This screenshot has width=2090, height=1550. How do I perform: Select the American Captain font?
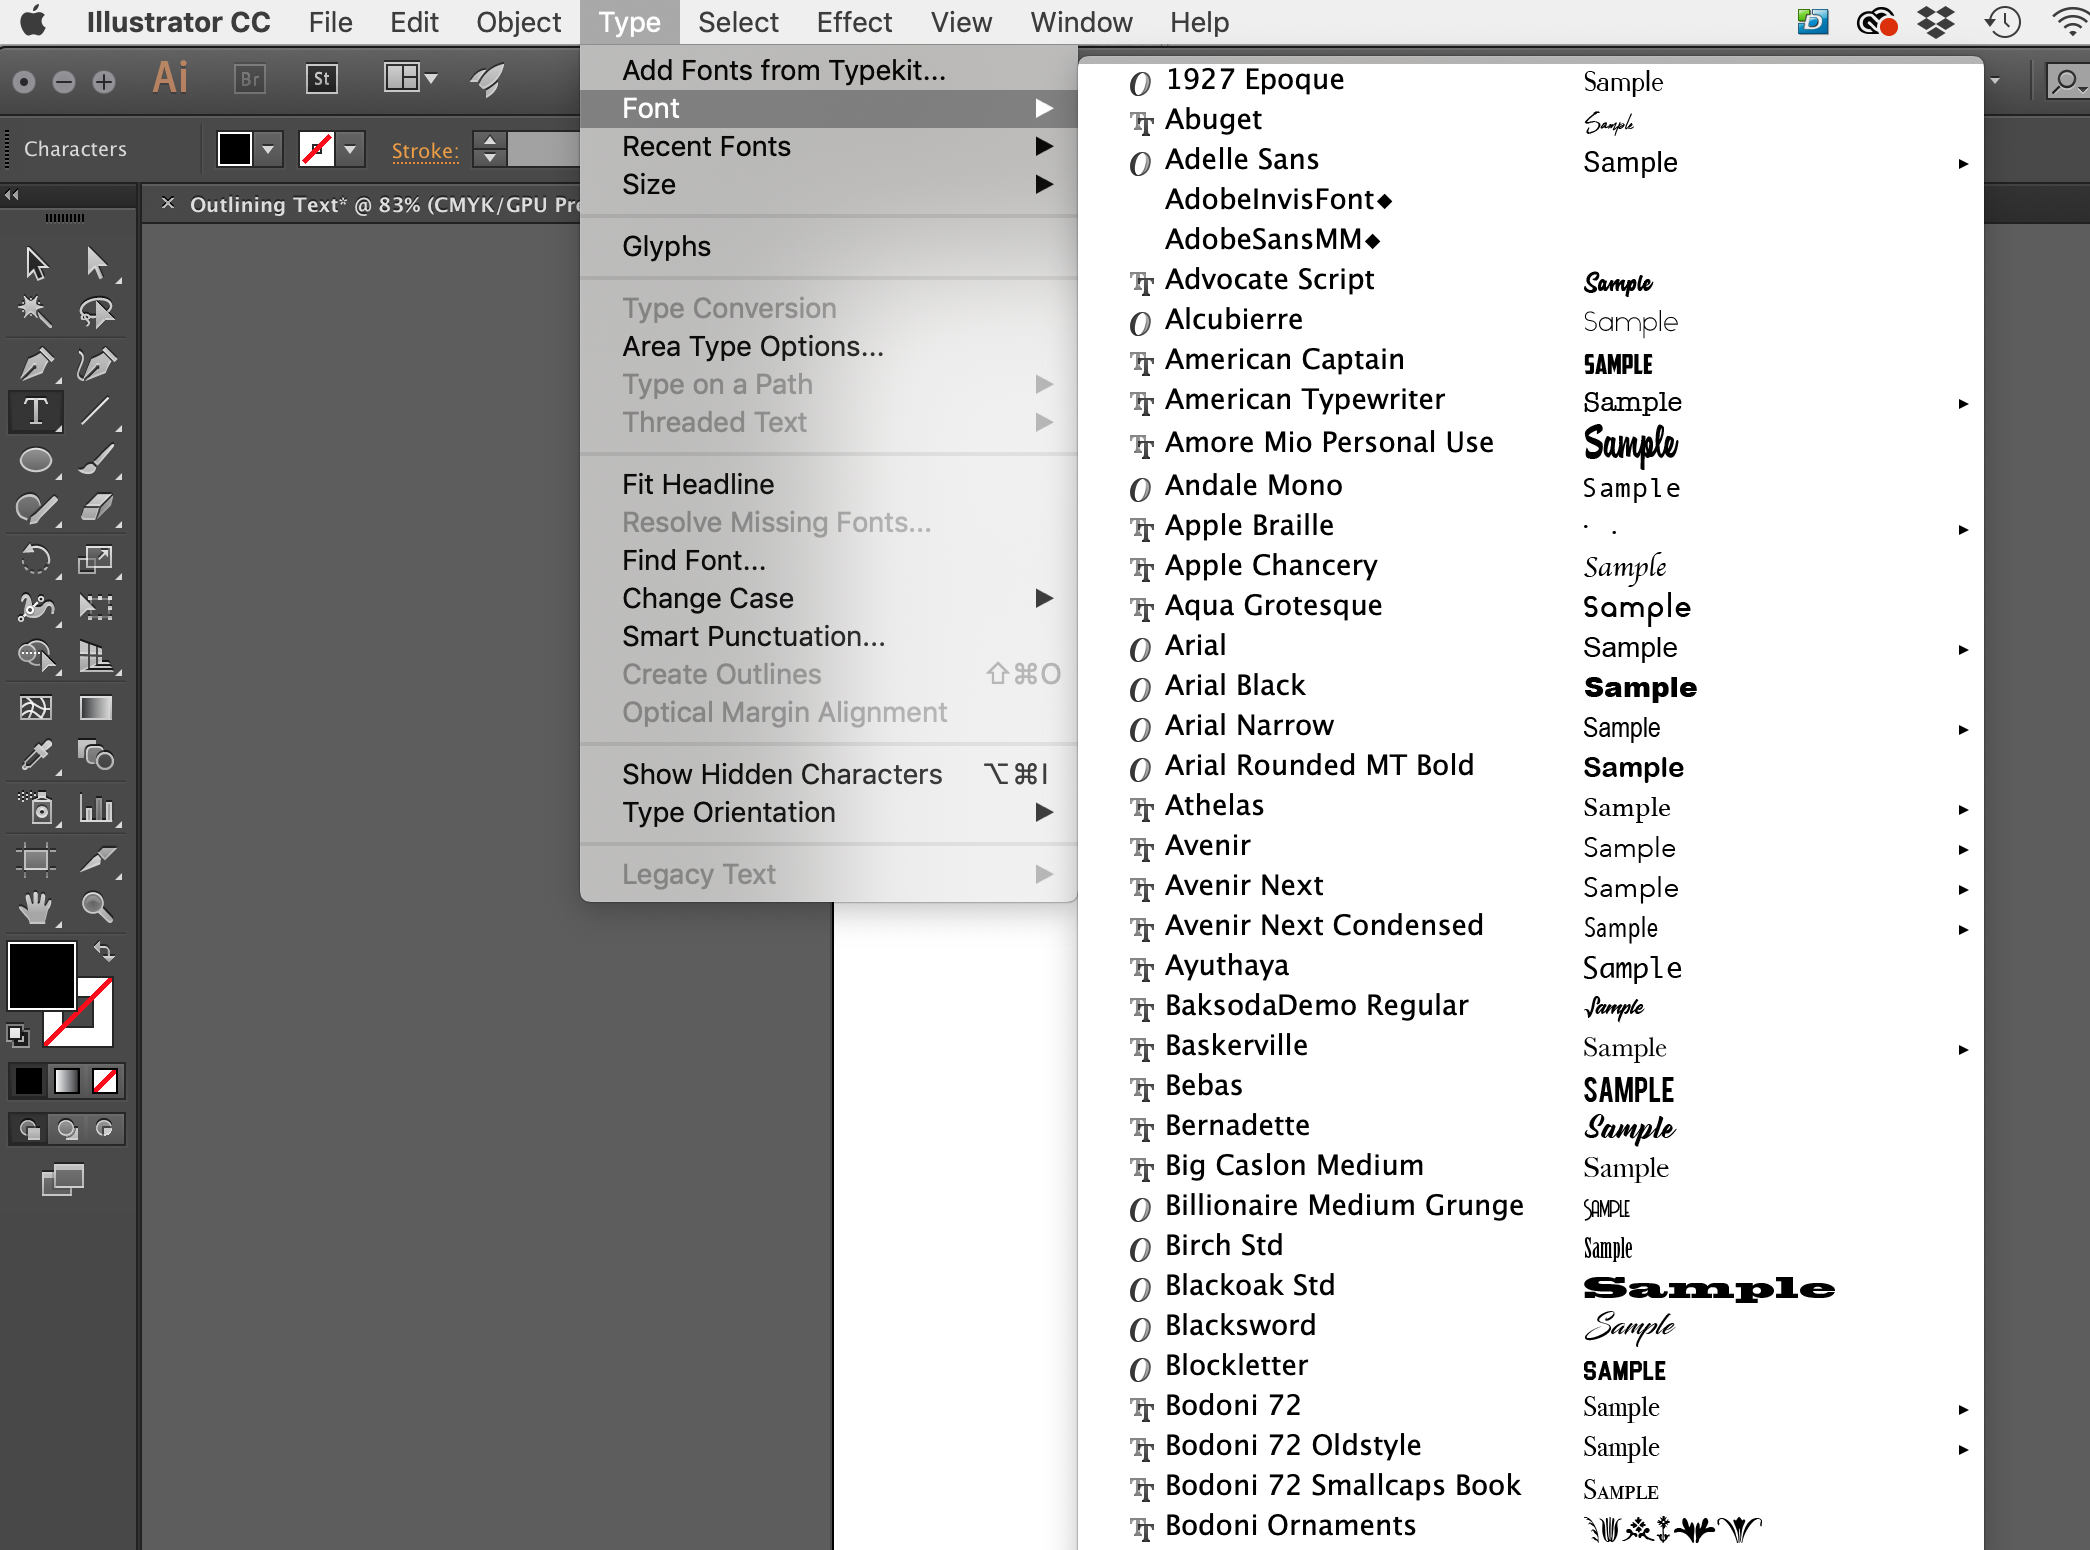click(1530, 360)
